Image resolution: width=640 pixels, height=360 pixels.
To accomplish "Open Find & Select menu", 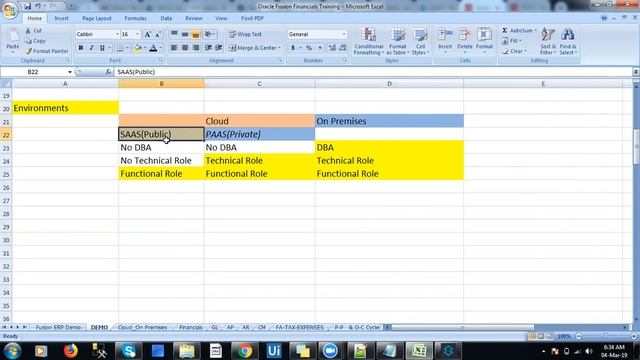I will 567,41.
